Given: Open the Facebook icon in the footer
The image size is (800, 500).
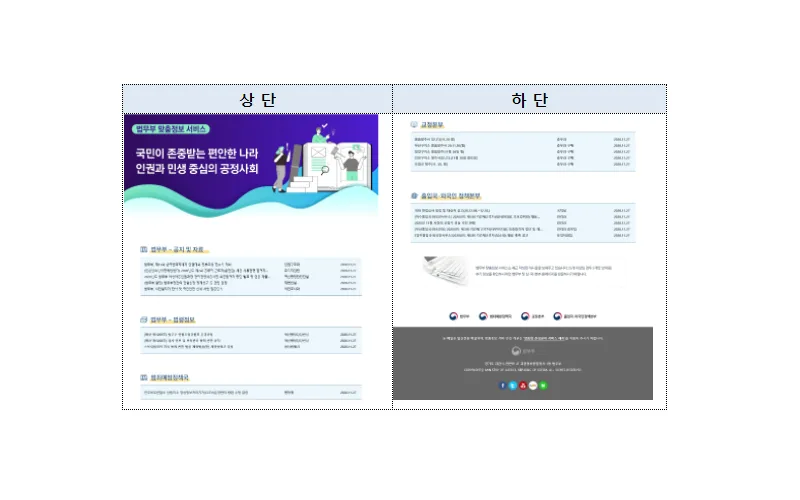Looking at the screenshot, I should tap(502, 386).
